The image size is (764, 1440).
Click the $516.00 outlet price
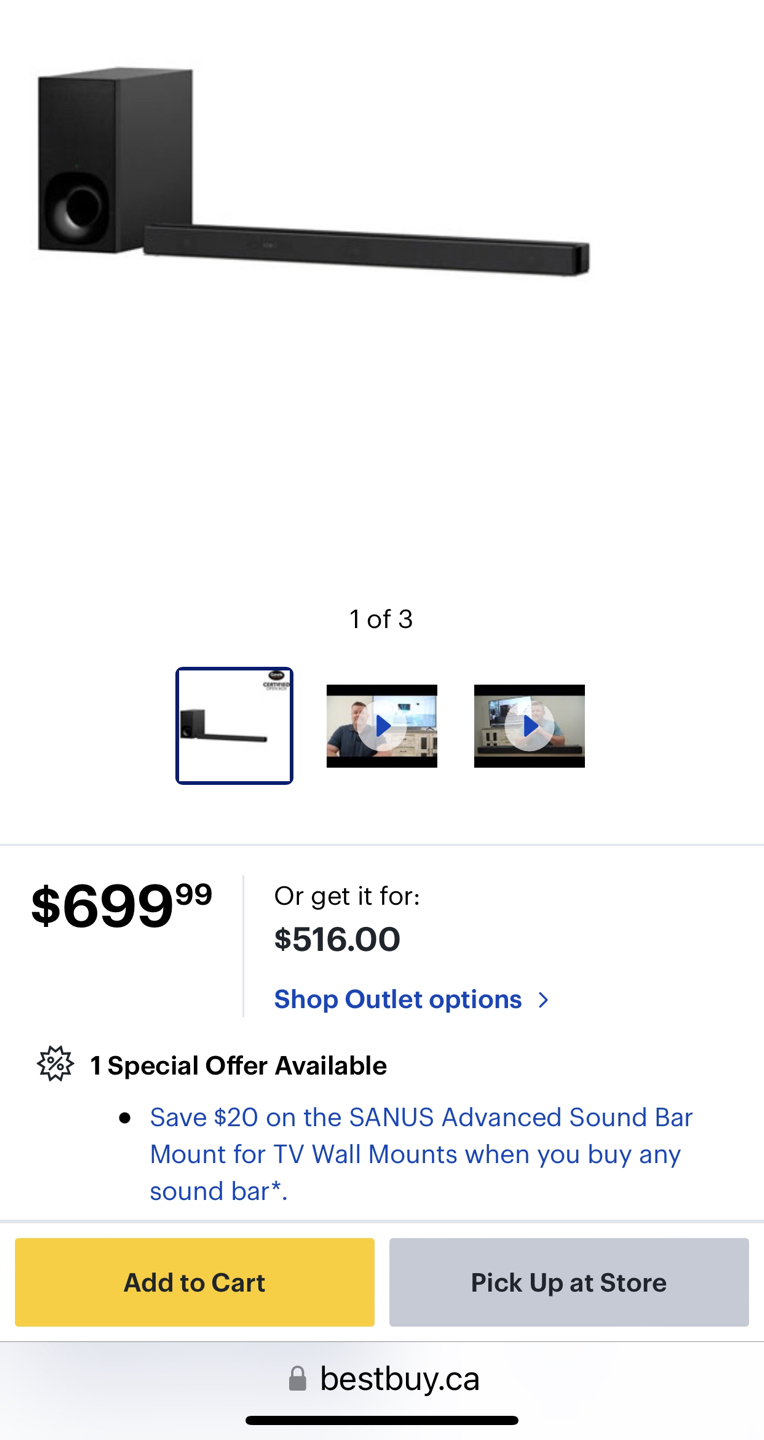click(x=337, y=940)
